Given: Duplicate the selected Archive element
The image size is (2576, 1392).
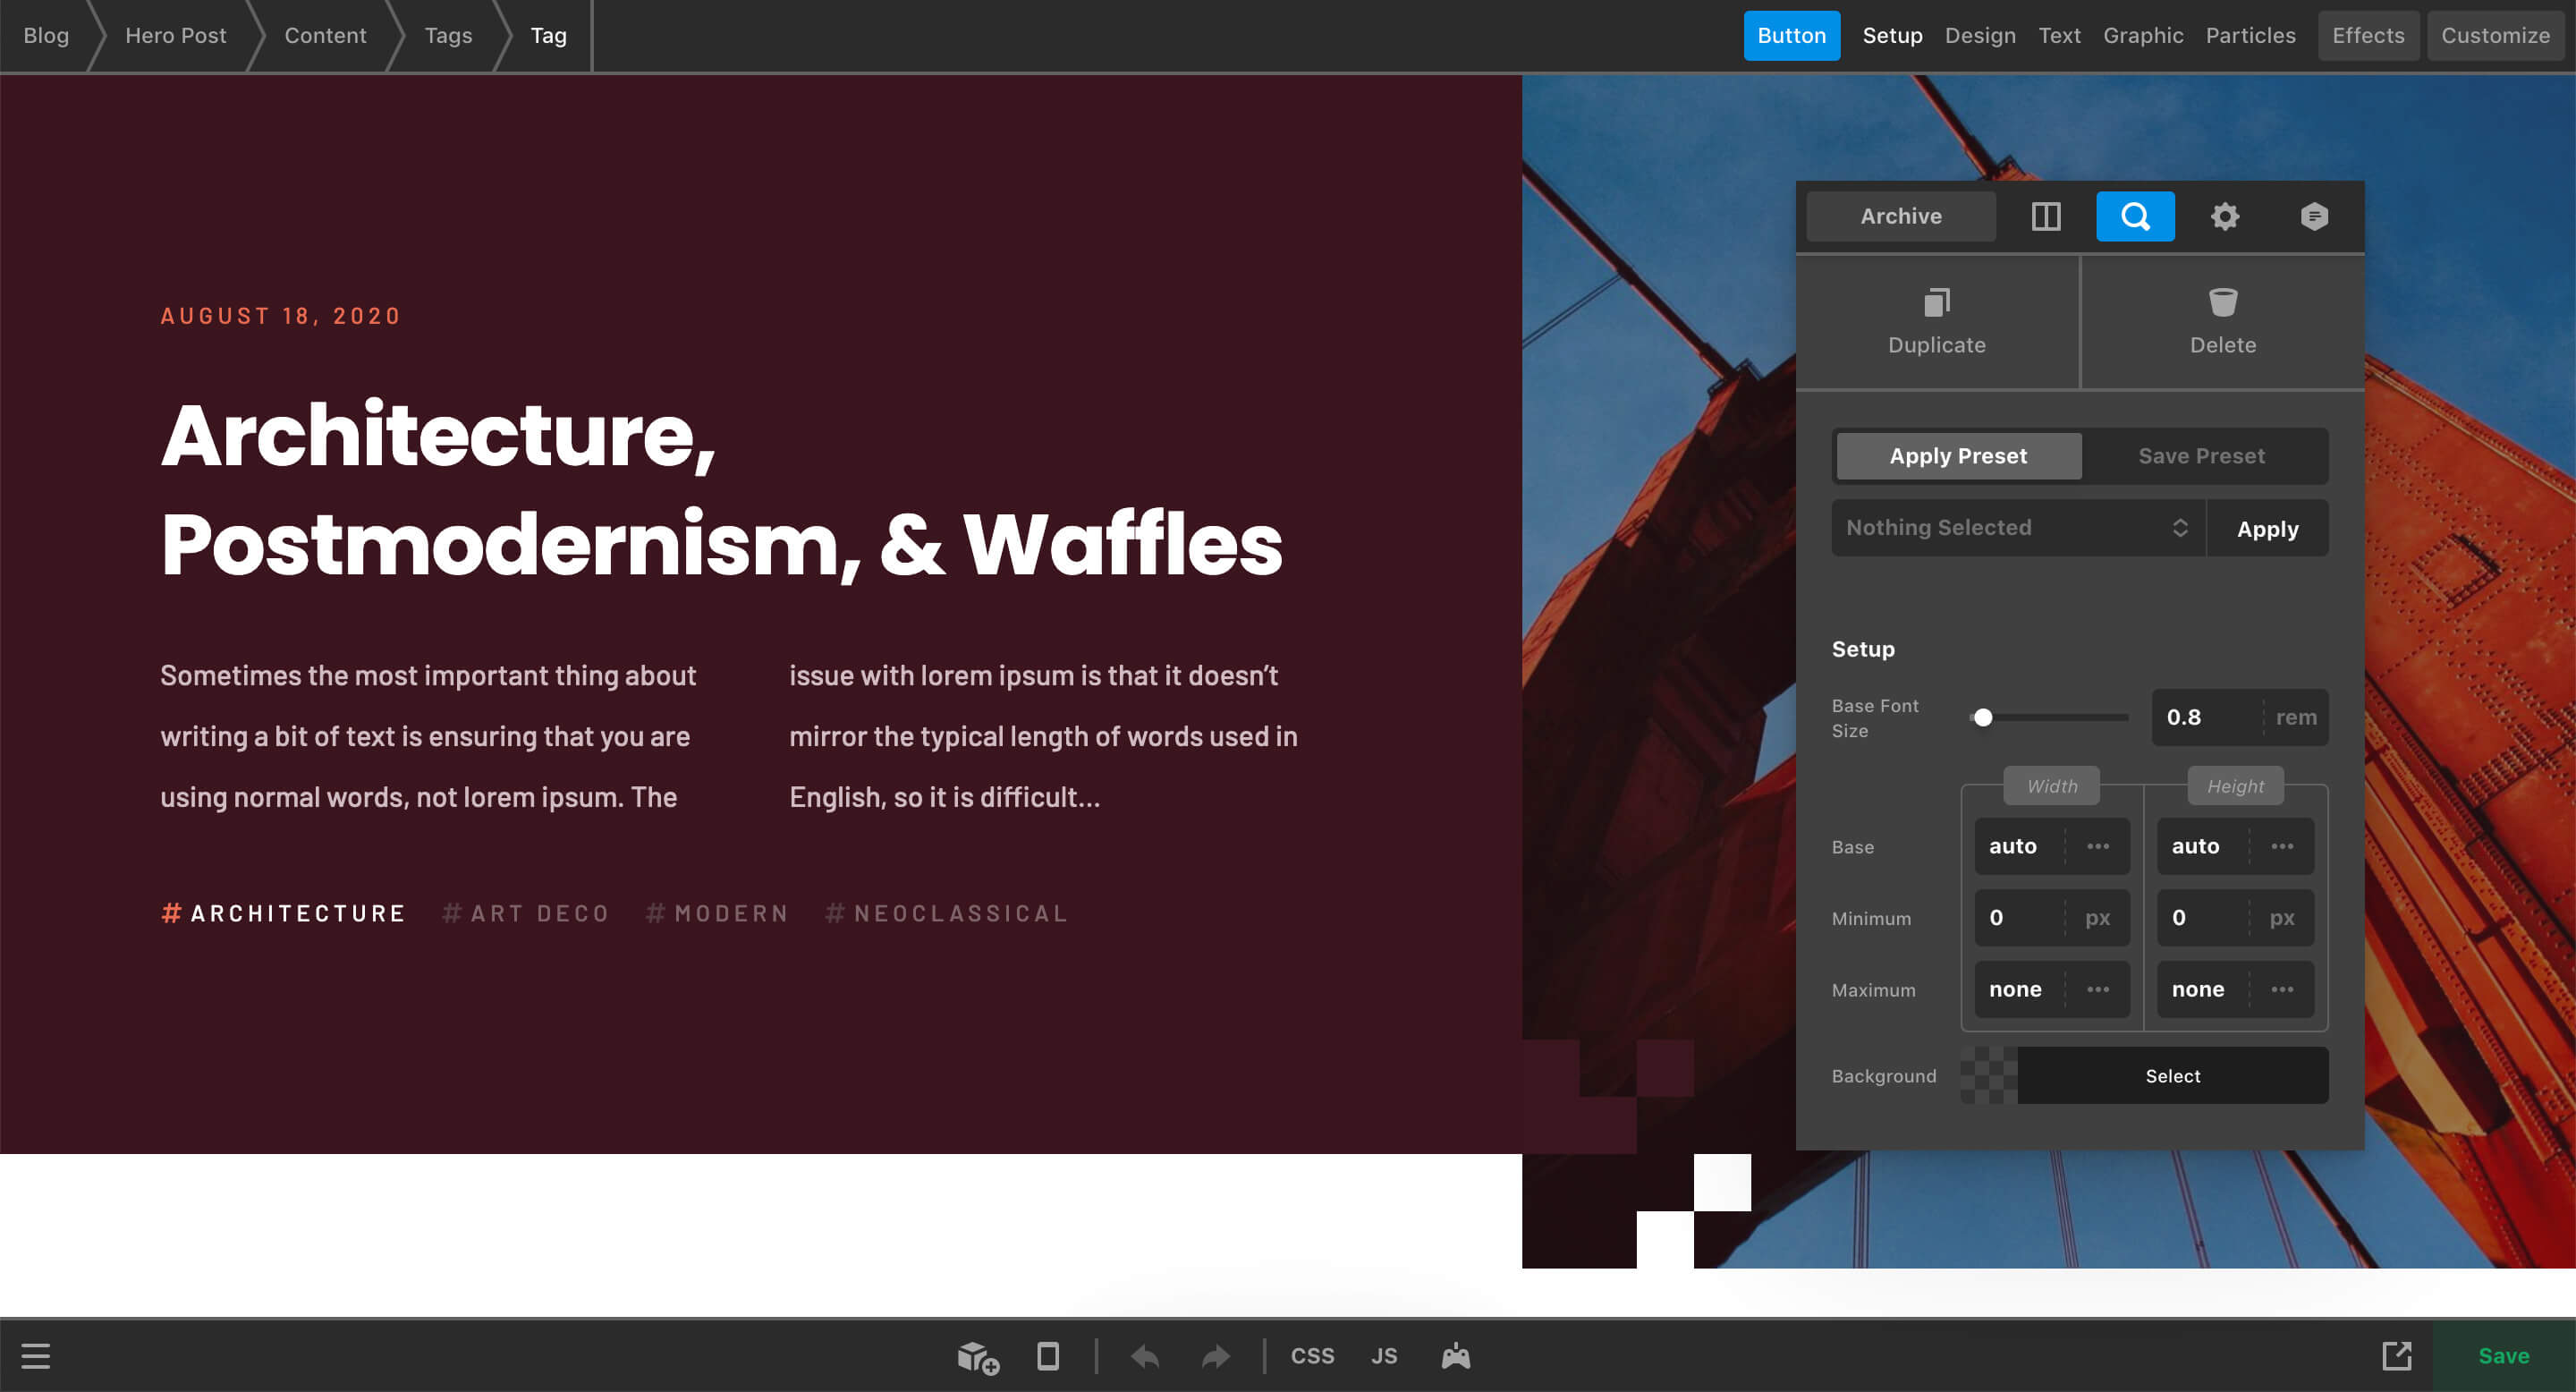Looking at the screenshot, I should click(x=1936, y=320).
